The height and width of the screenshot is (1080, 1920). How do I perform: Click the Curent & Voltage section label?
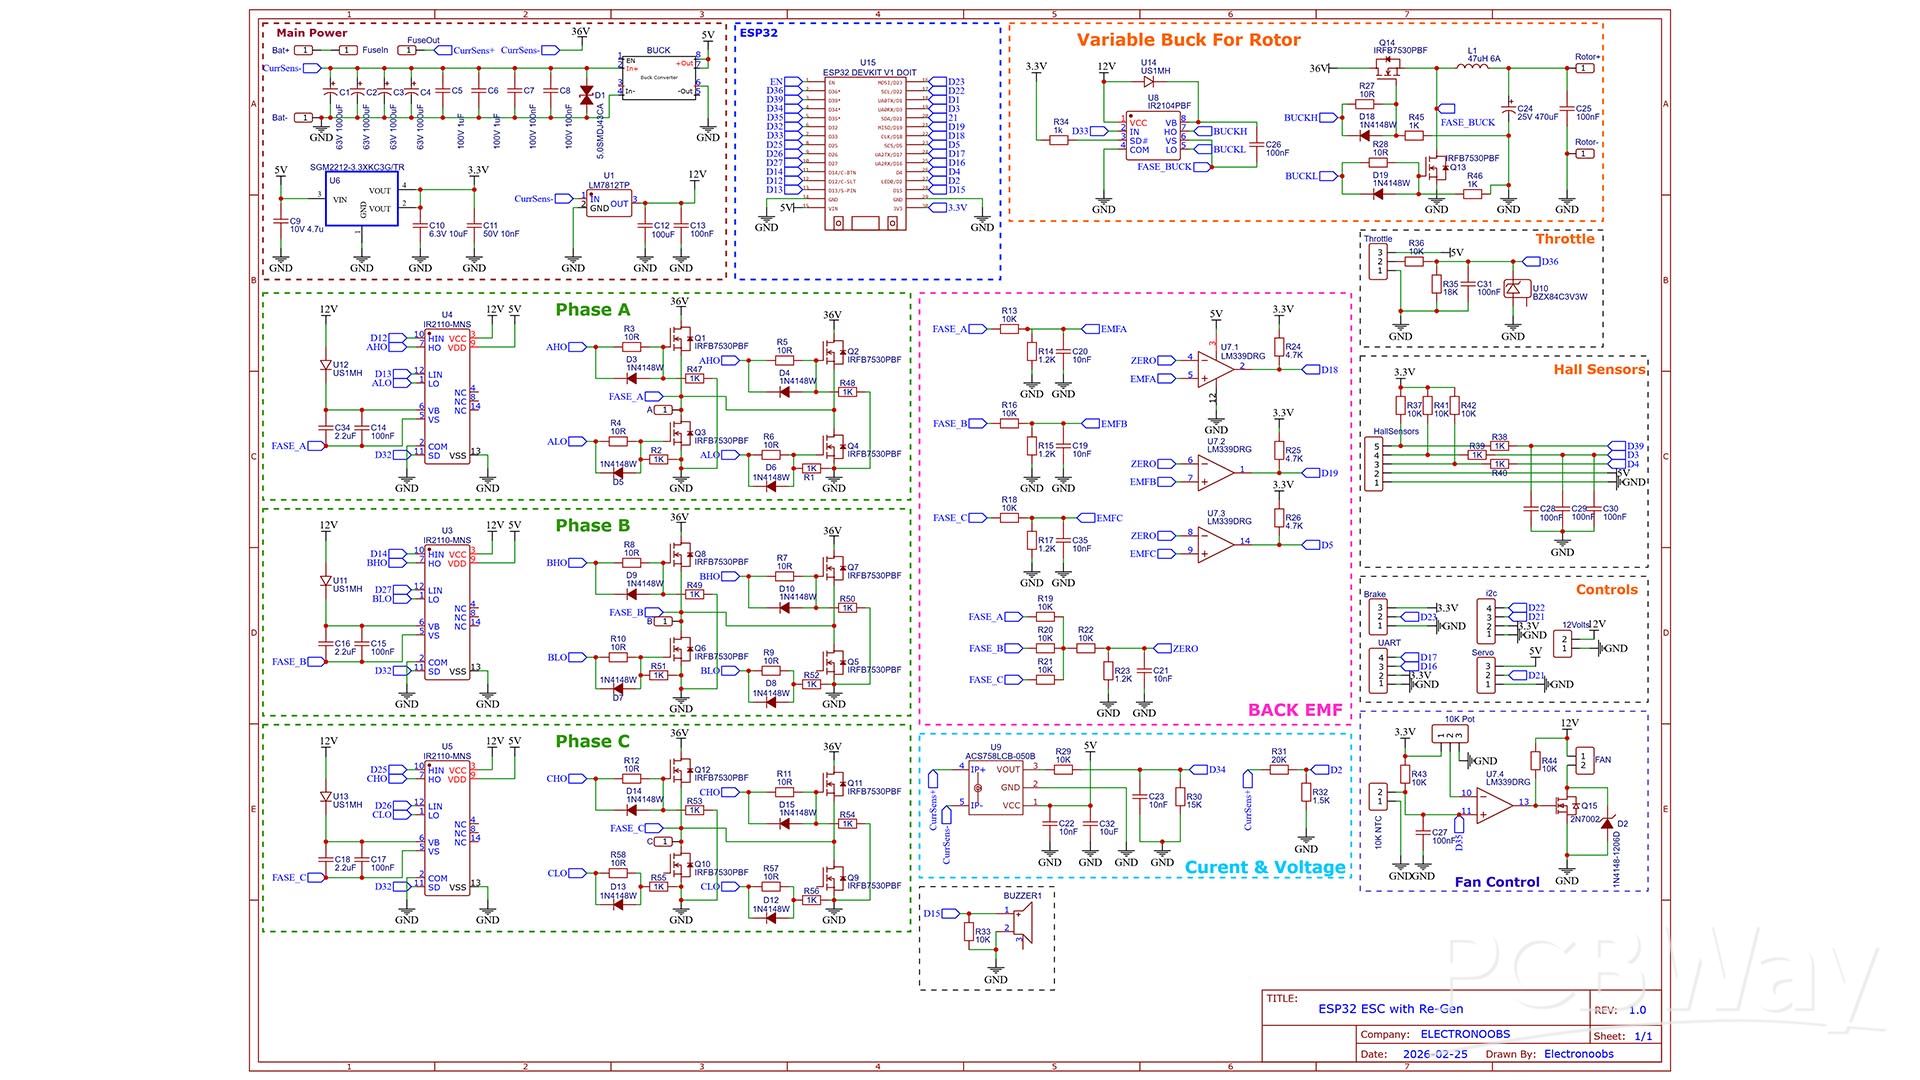pos(1265,867)
